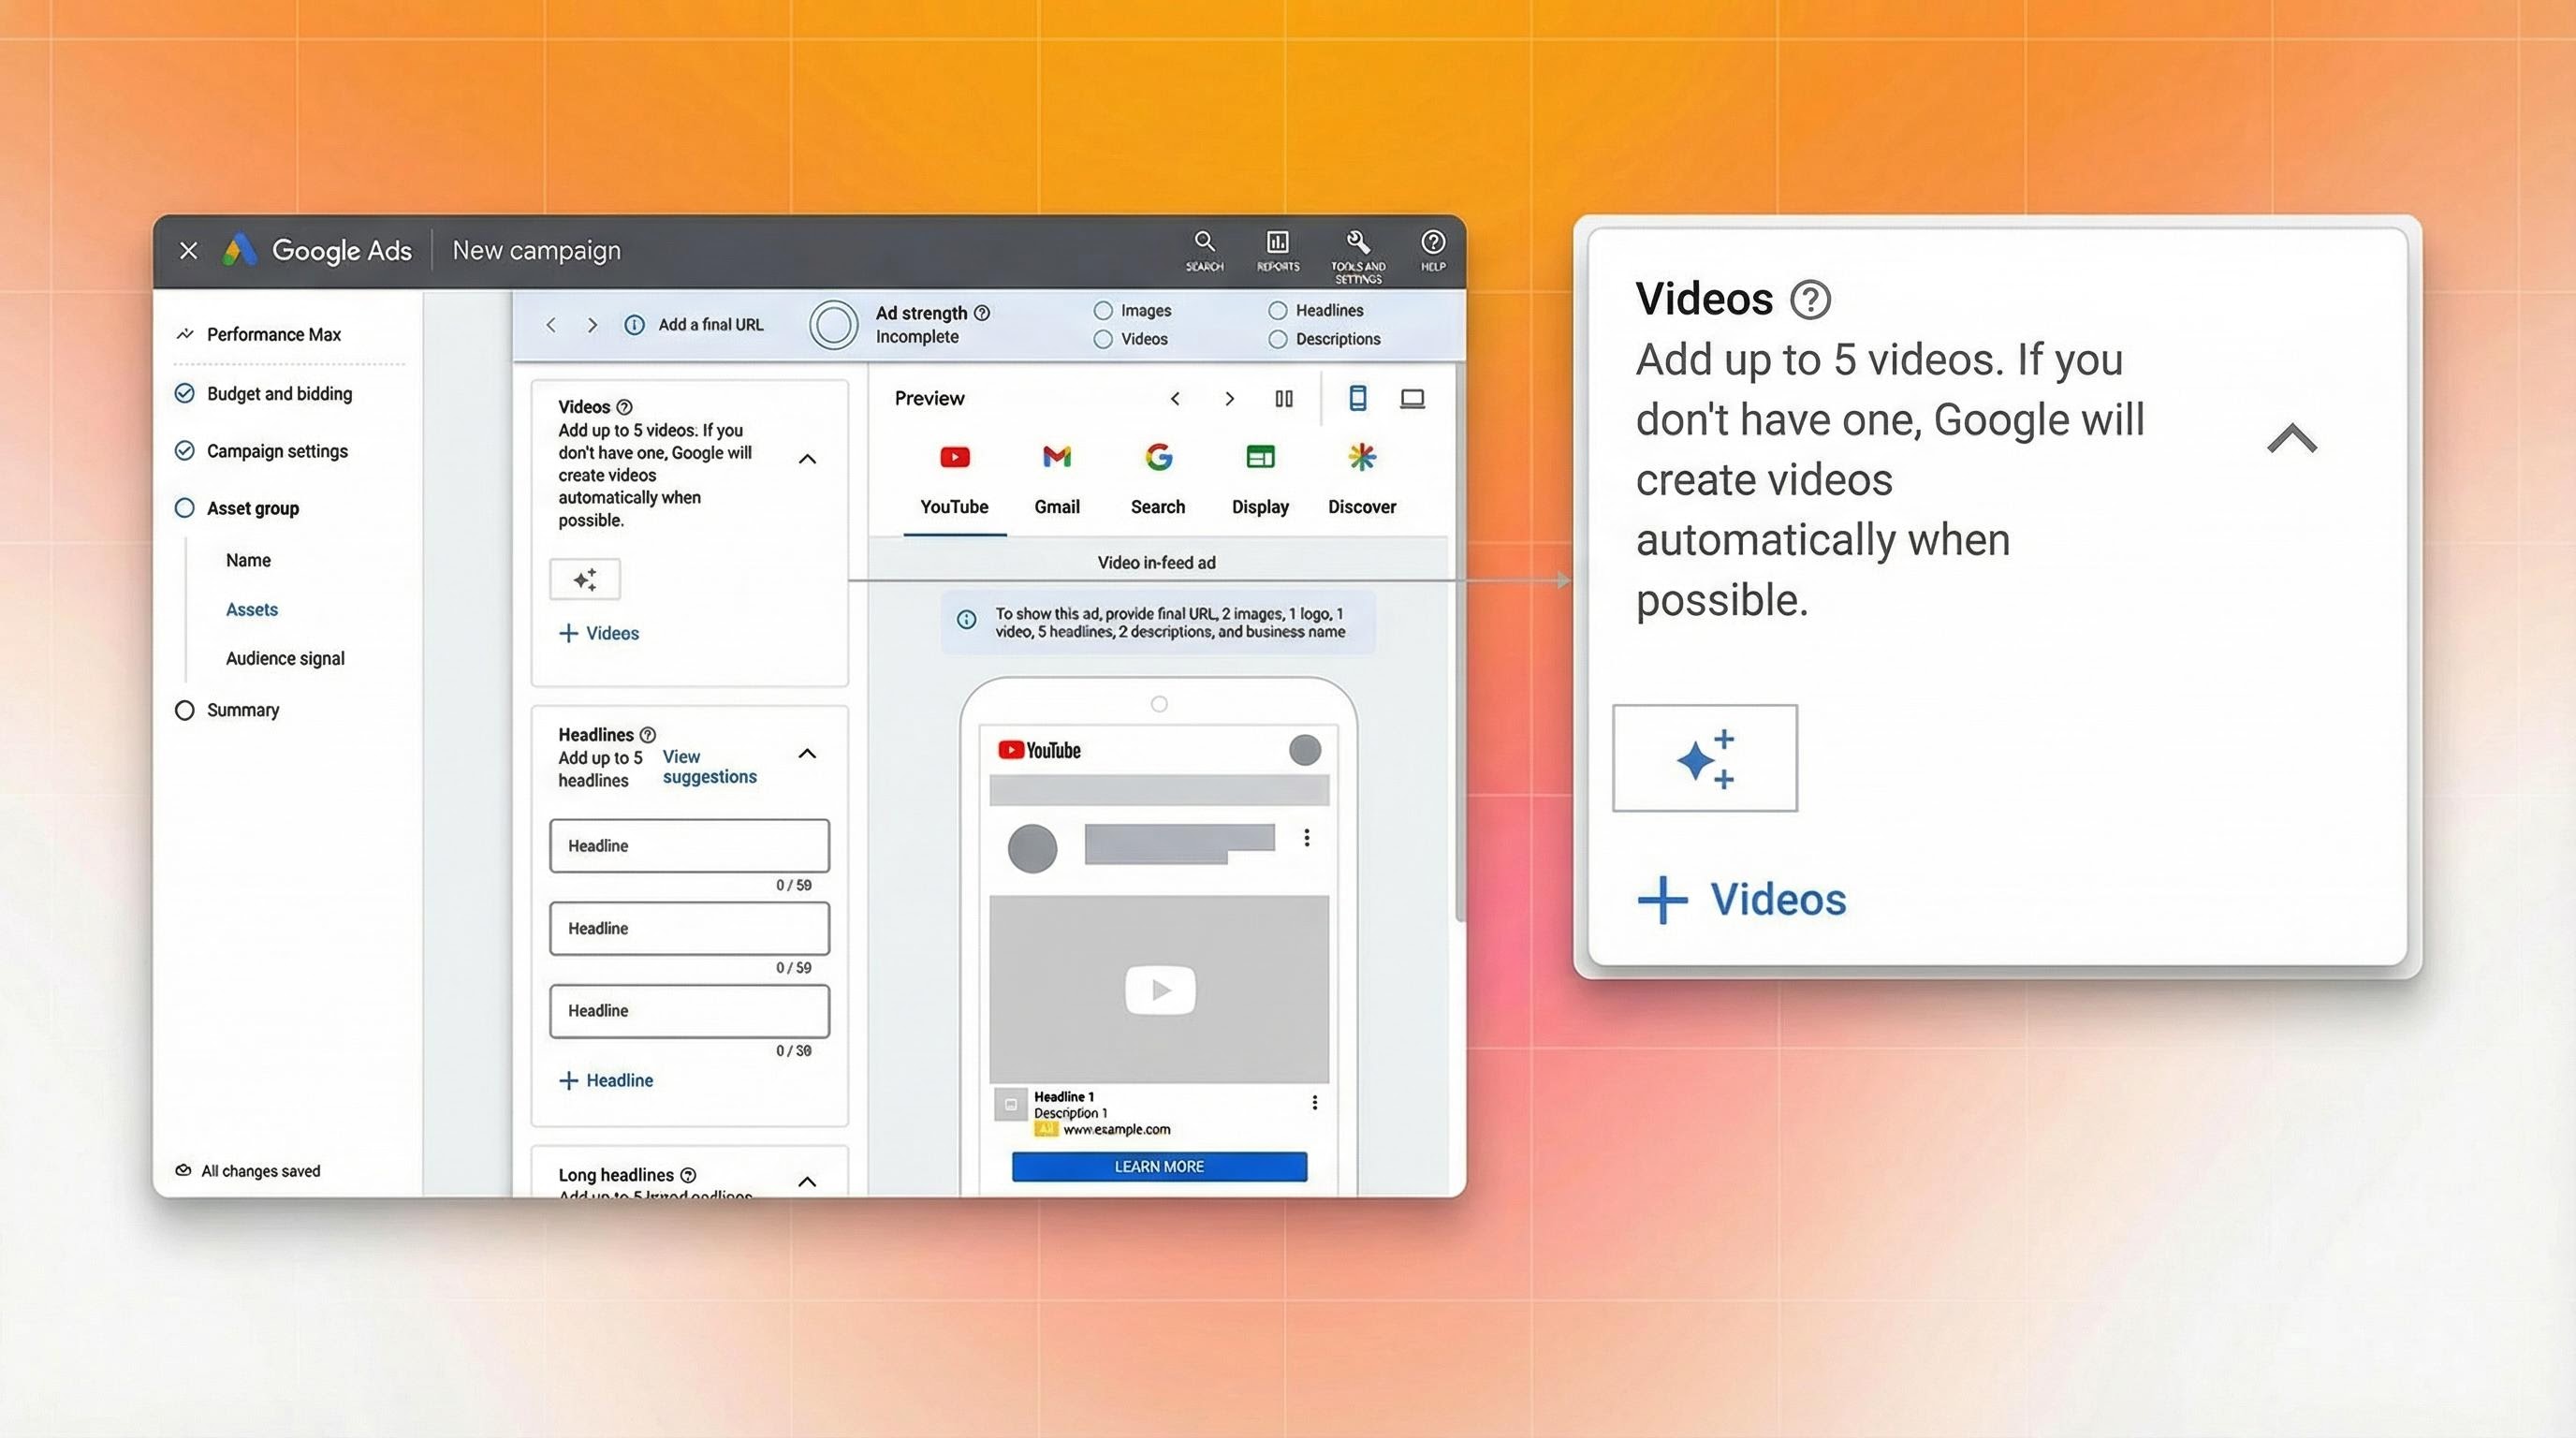Switch to the Discover preview tab
This screenshot has width=2576, height=1438.
point(1361,478)
